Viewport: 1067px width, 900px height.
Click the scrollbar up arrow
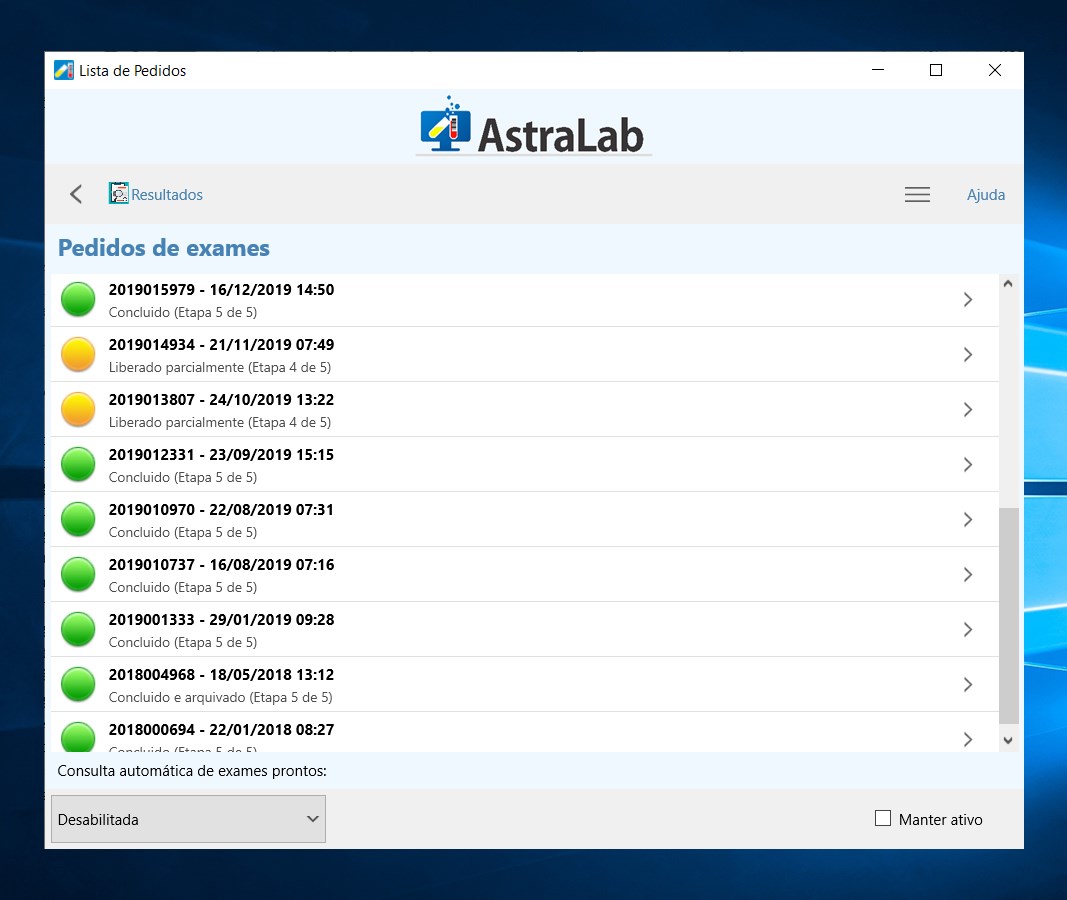(1008, 284)
